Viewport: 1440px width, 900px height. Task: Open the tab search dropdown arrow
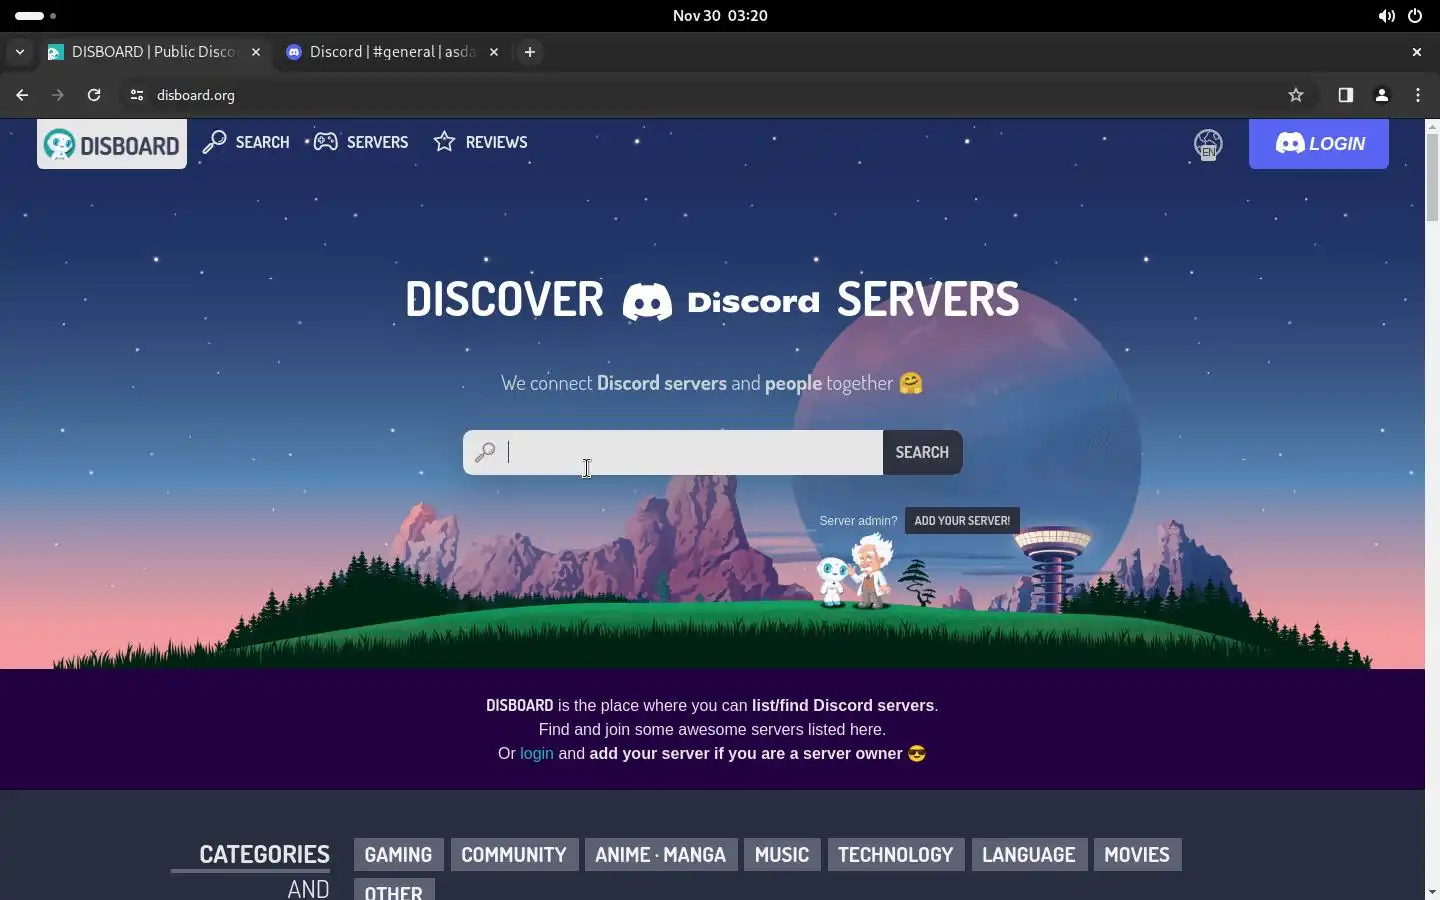19,52
